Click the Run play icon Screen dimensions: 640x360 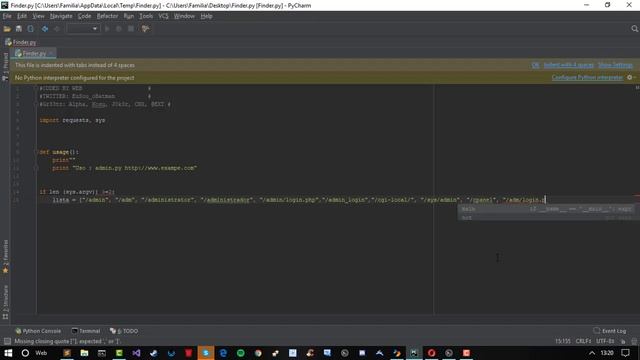tap(107, 29)
